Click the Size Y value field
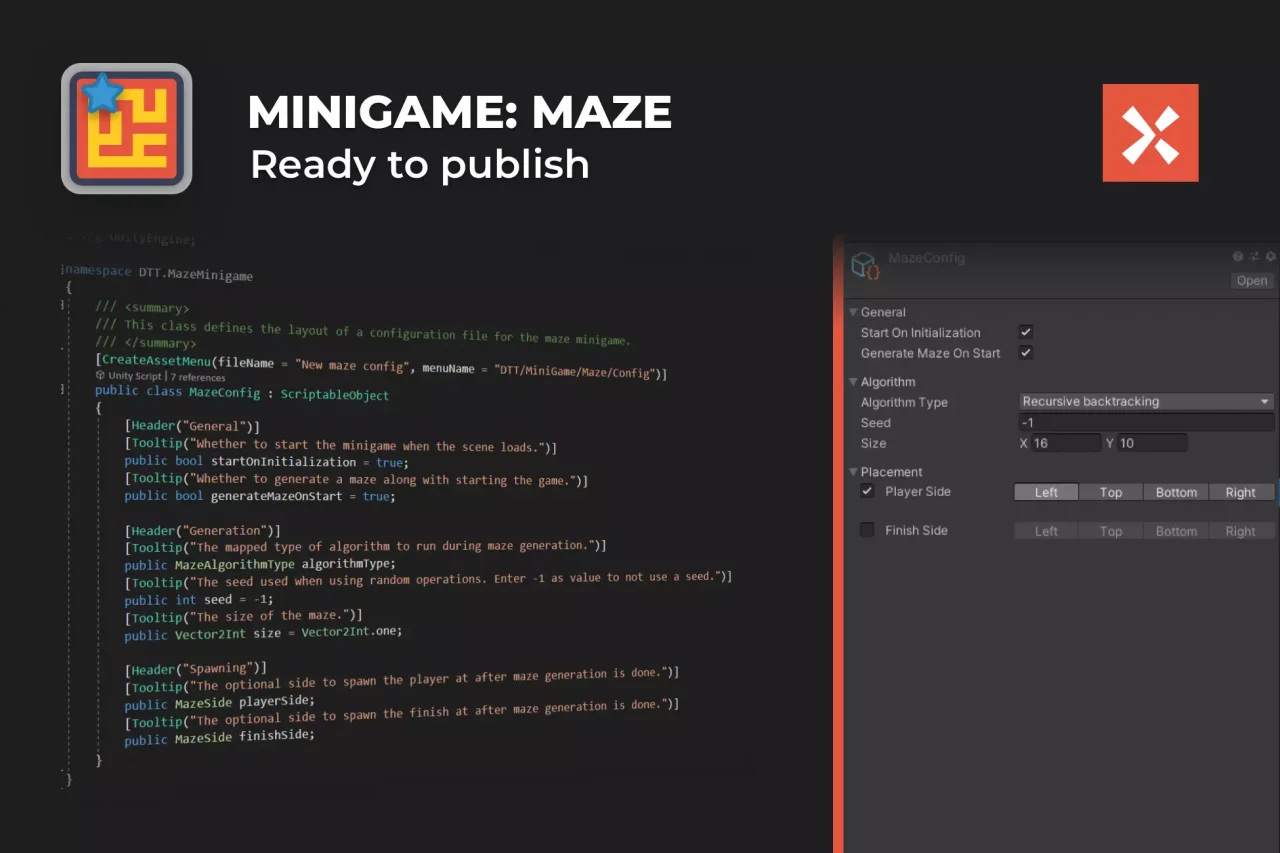The height and width of the screenshot is (853, 1280). tap(1153, 443)
